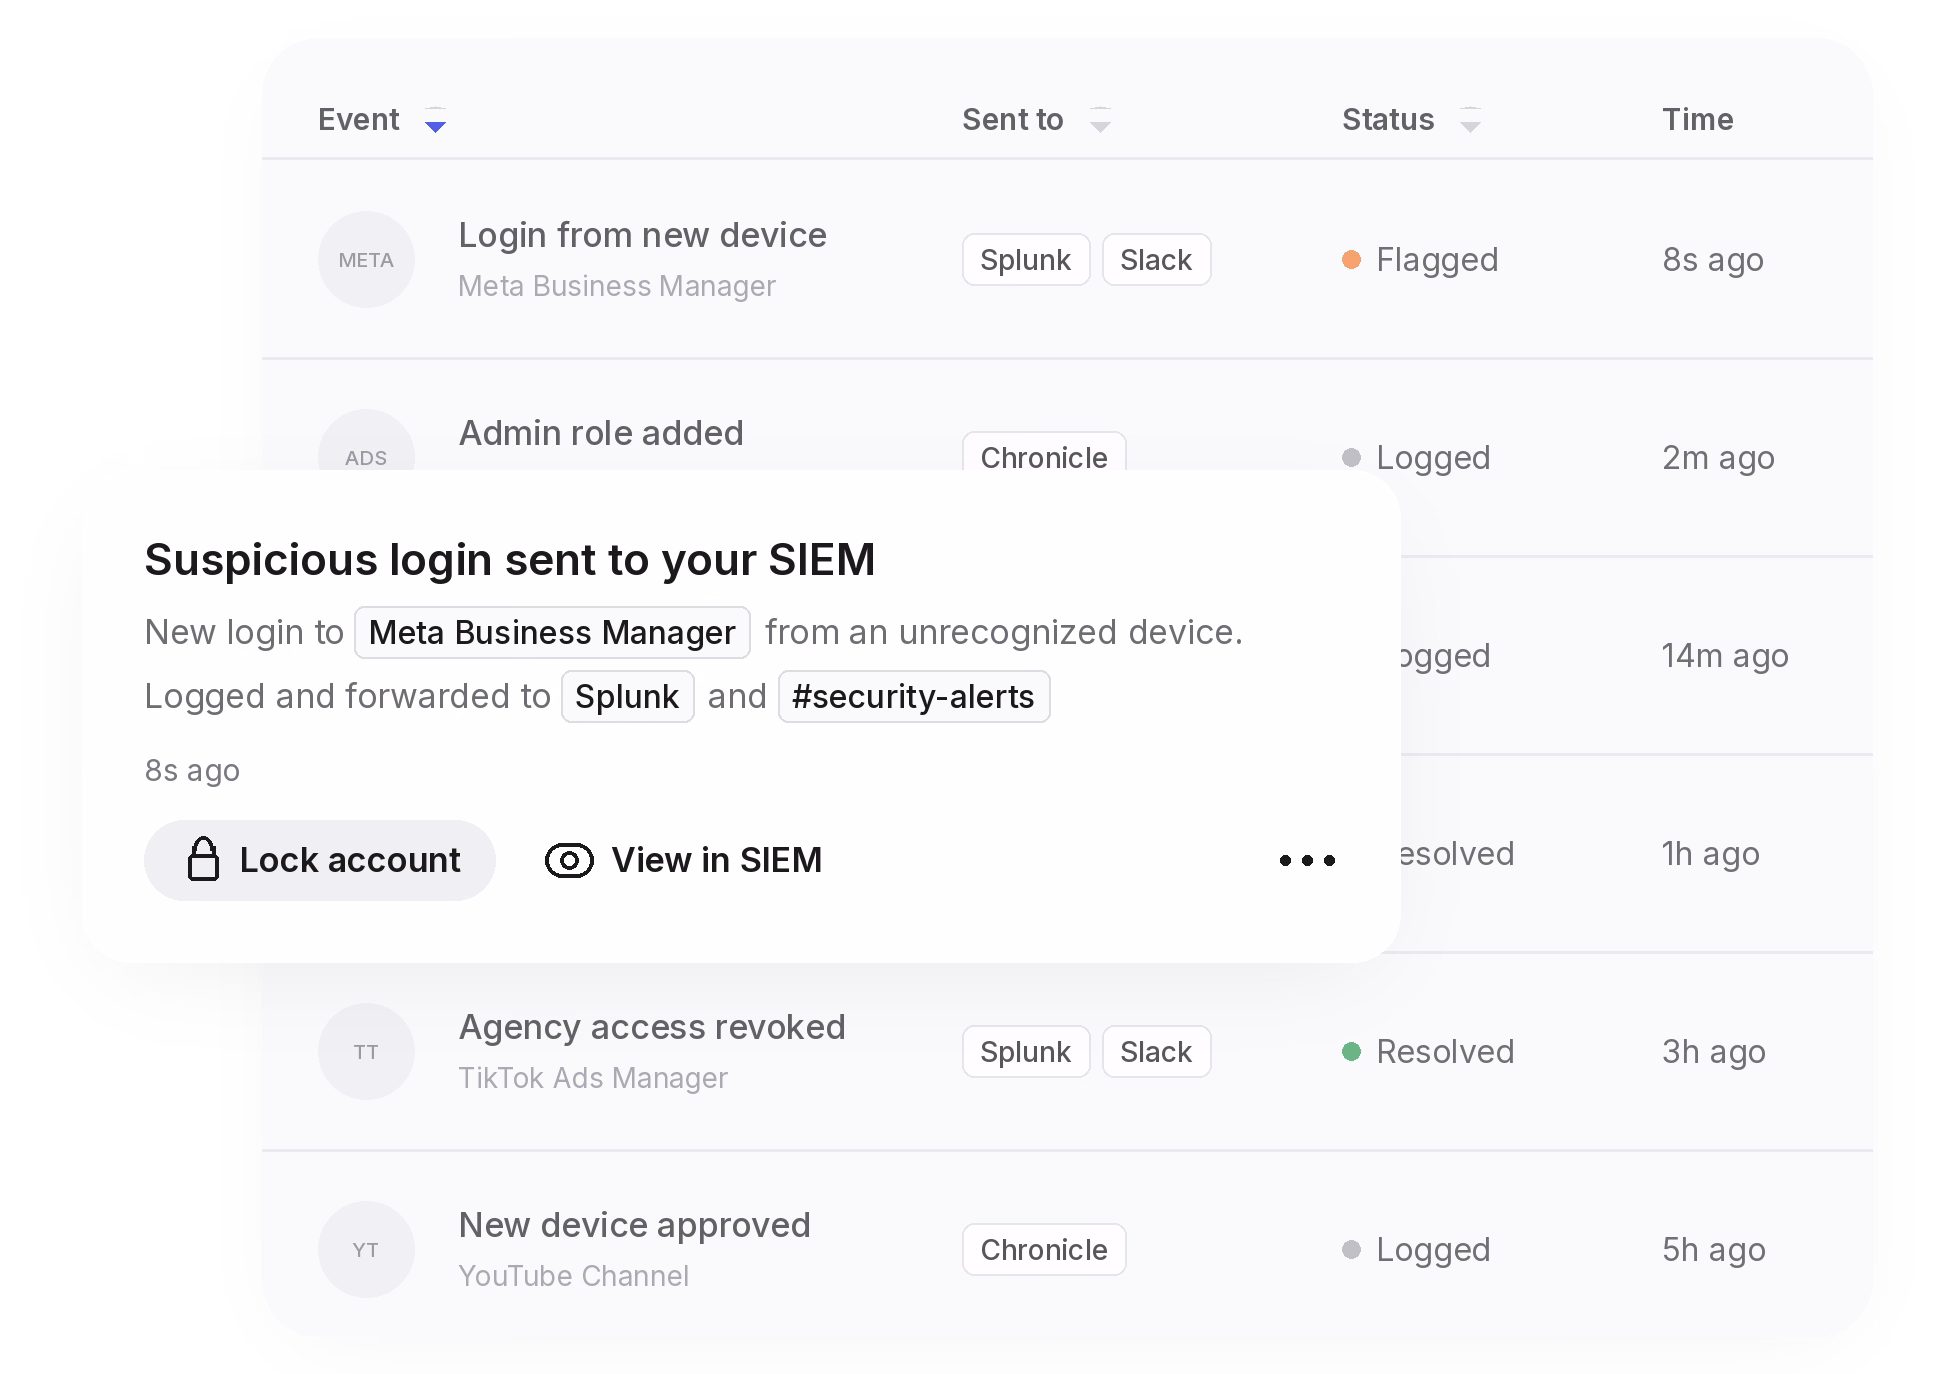Click Chronicle tag in New device approved row
This screenshot has height=1374, width=1952.
pyautogui.click(x=1044, y=1250)
